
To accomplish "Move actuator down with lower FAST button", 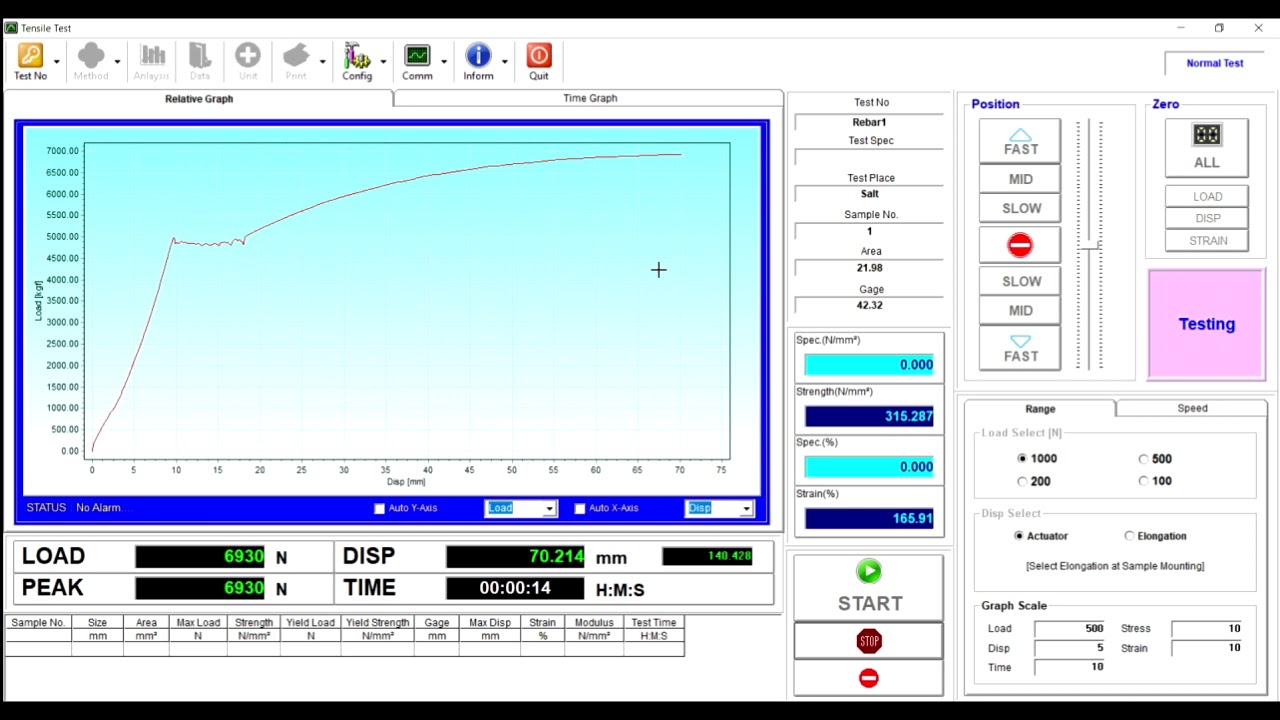I will pos(1020,349).
